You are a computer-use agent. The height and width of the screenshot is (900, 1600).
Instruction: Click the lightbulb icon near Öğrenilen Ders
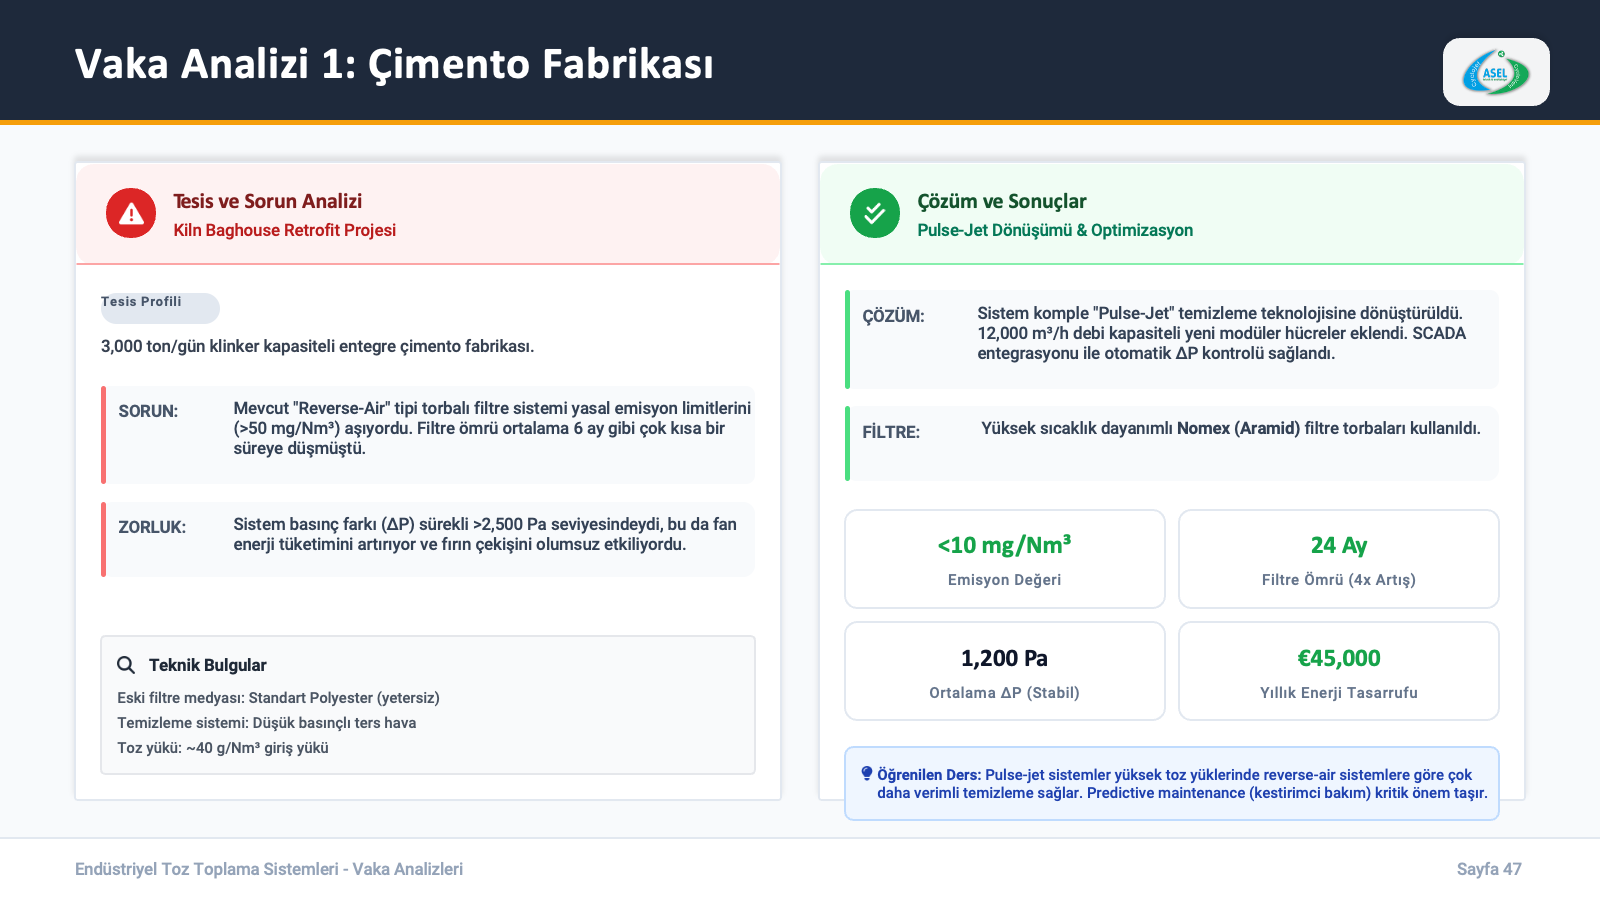(866, 773)
